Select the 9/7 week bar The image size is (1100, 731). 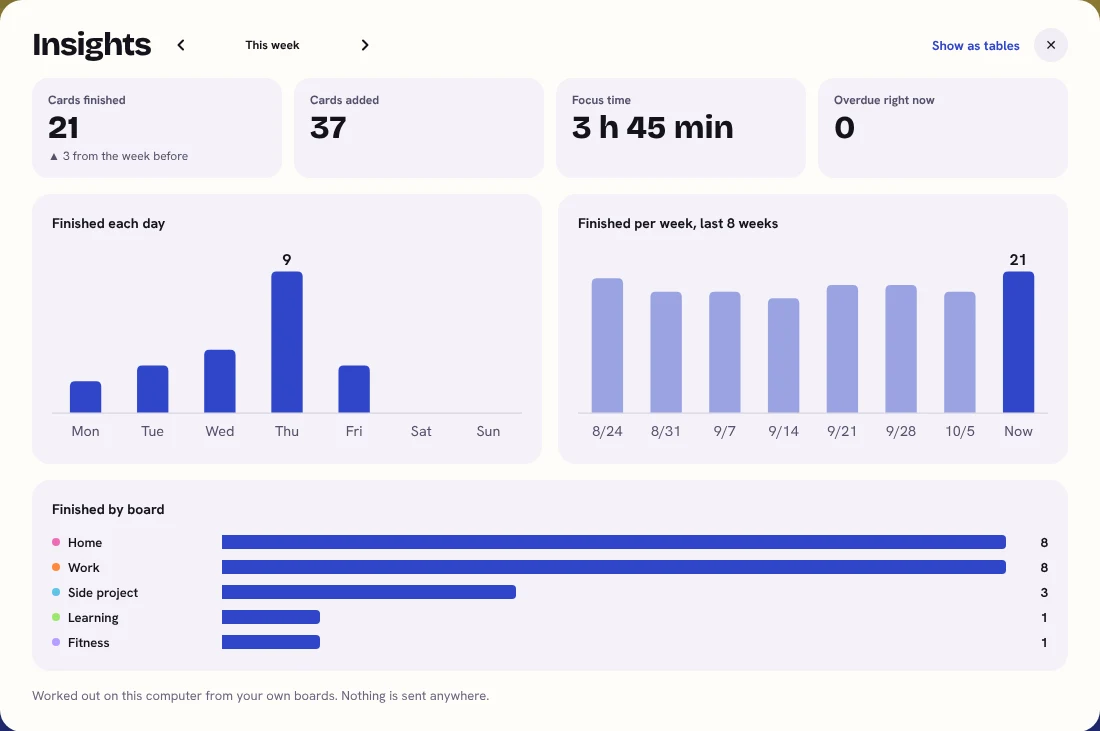point(725,352)
